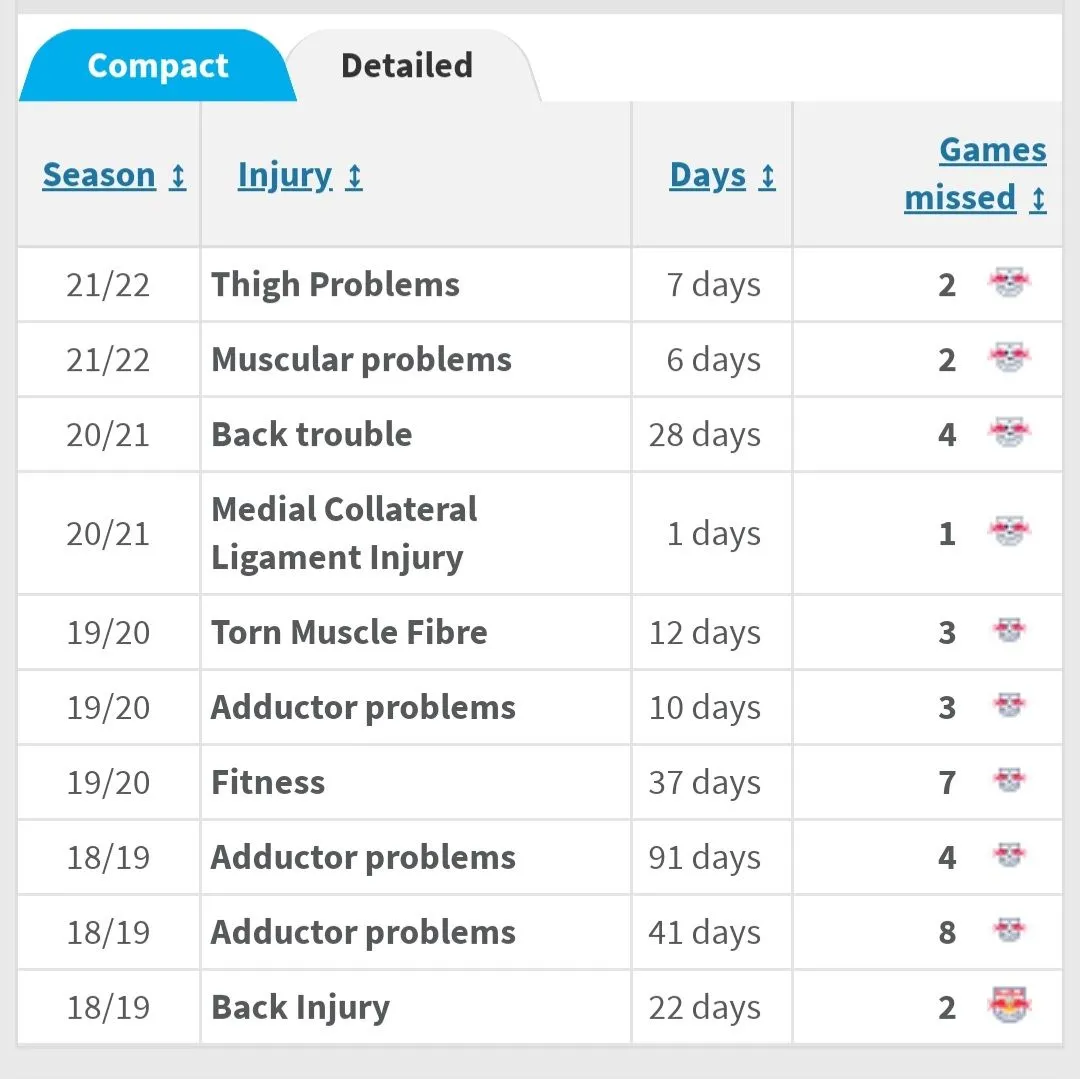The height and width of the screenshot is (1079, 1080).
Task: Open the Detailed tab
Action: (x=406, y=66)
